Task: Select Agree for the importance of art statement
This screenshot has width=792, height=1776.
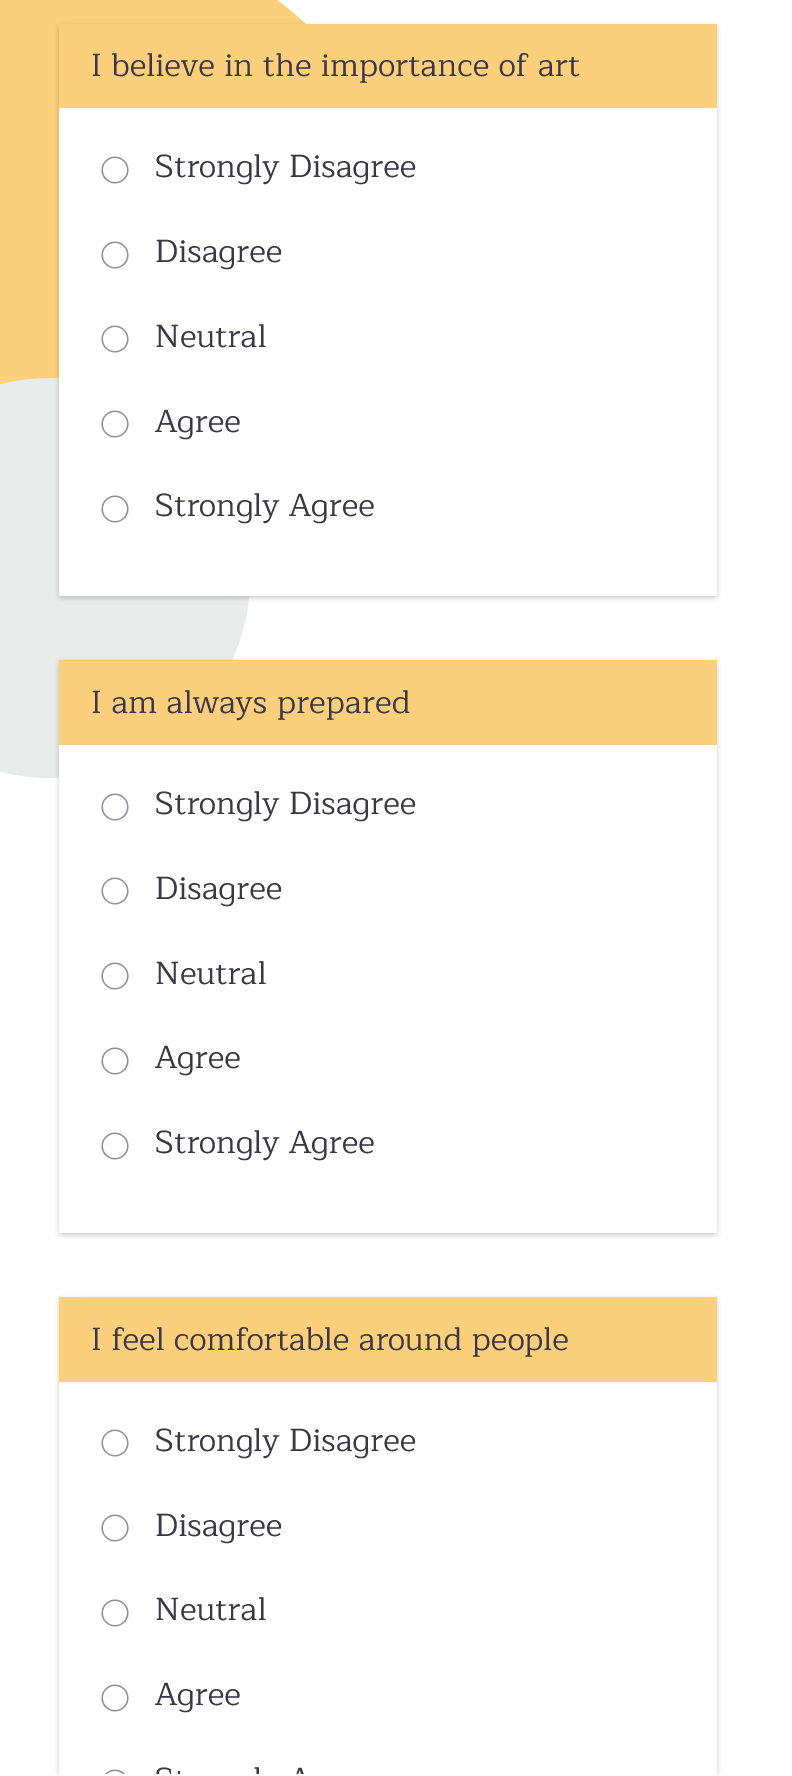Action: pos(115,424)
